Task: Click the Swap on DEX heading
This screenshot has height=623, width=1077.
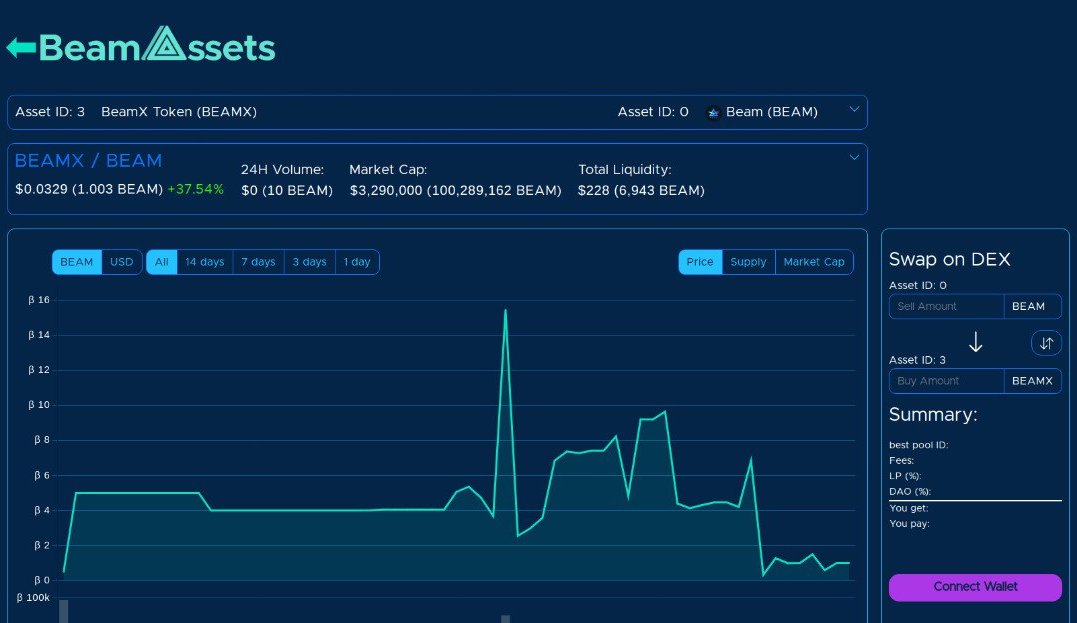Action: click(x=949, y=260)
